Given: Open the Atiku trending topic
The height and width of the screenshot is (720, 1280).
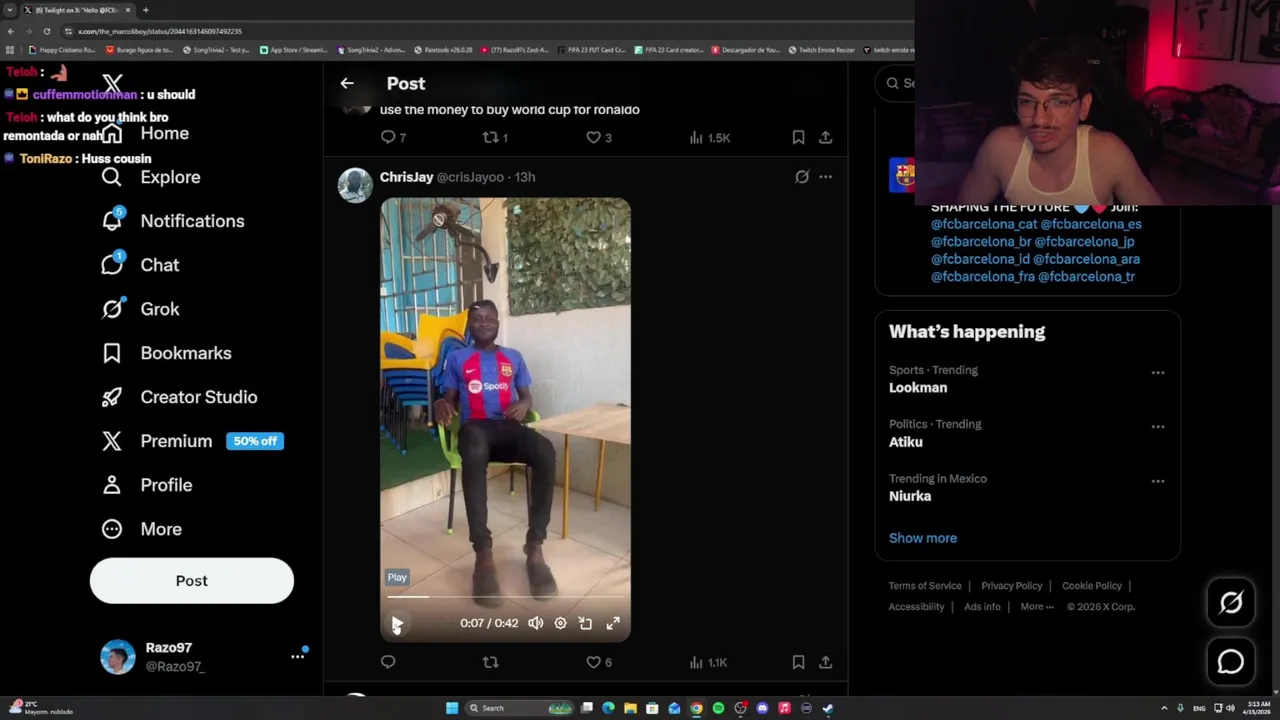Looking at the screenshot, I should [906, 442].
